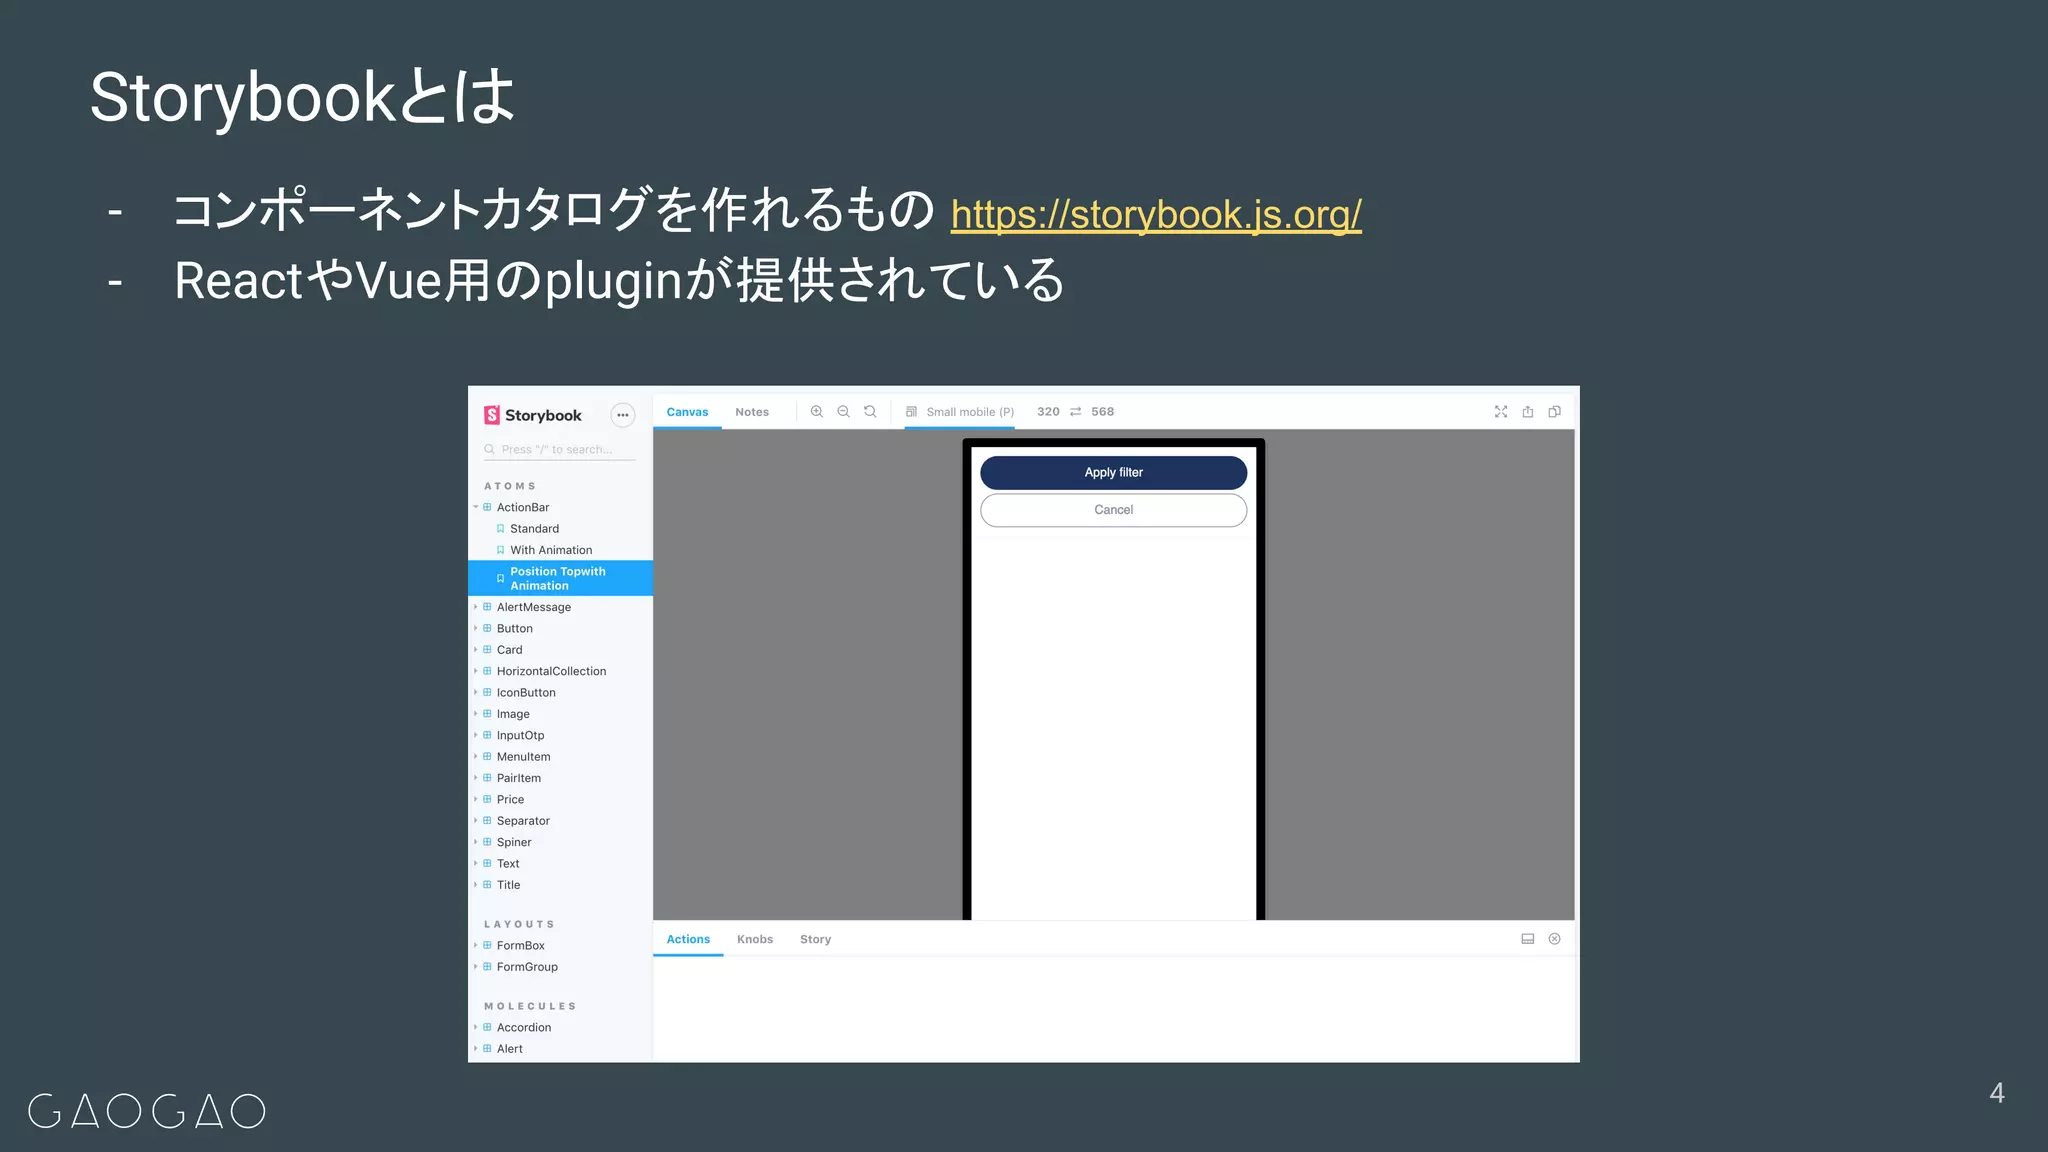
Task: Open the Alert molecule component
Action: click(x=509, y=1049)
